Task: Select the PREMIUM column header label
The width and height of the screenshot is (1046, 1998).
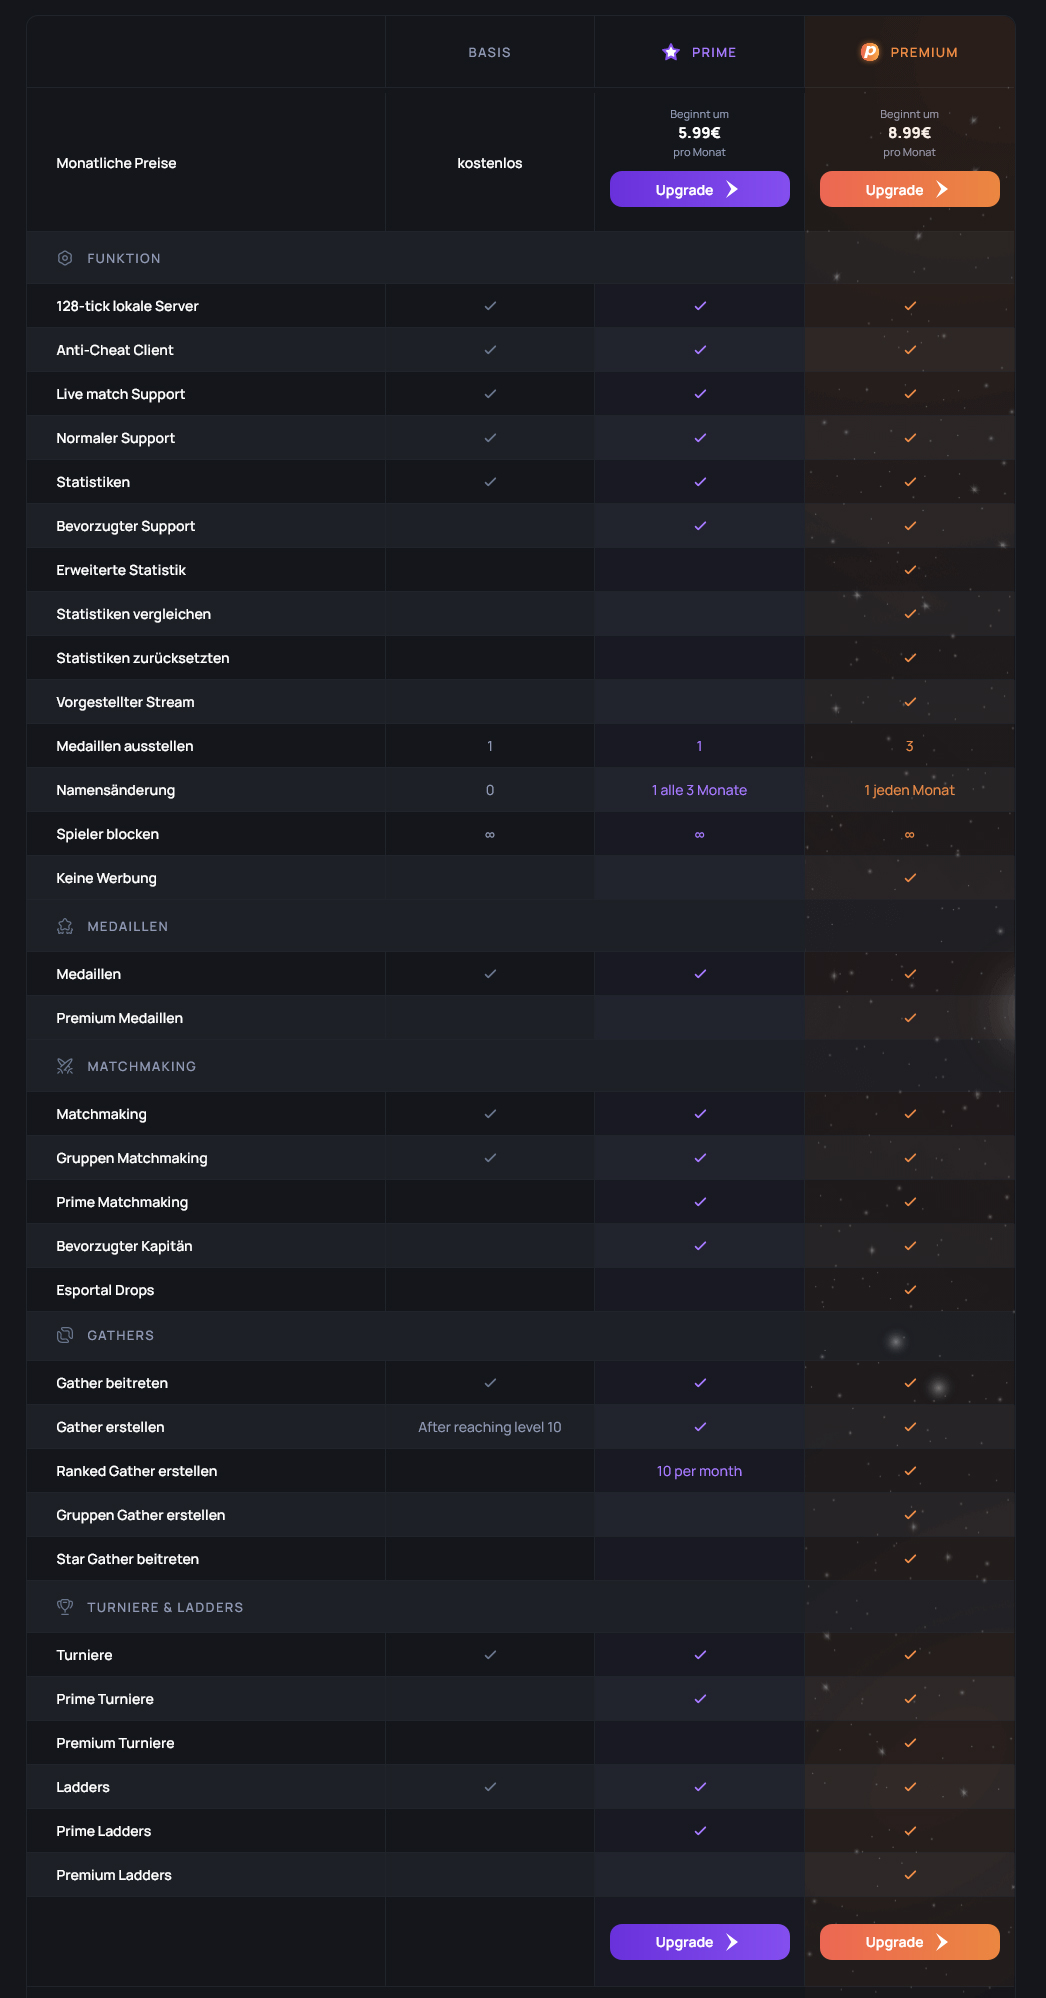Action: click(924, 52)
